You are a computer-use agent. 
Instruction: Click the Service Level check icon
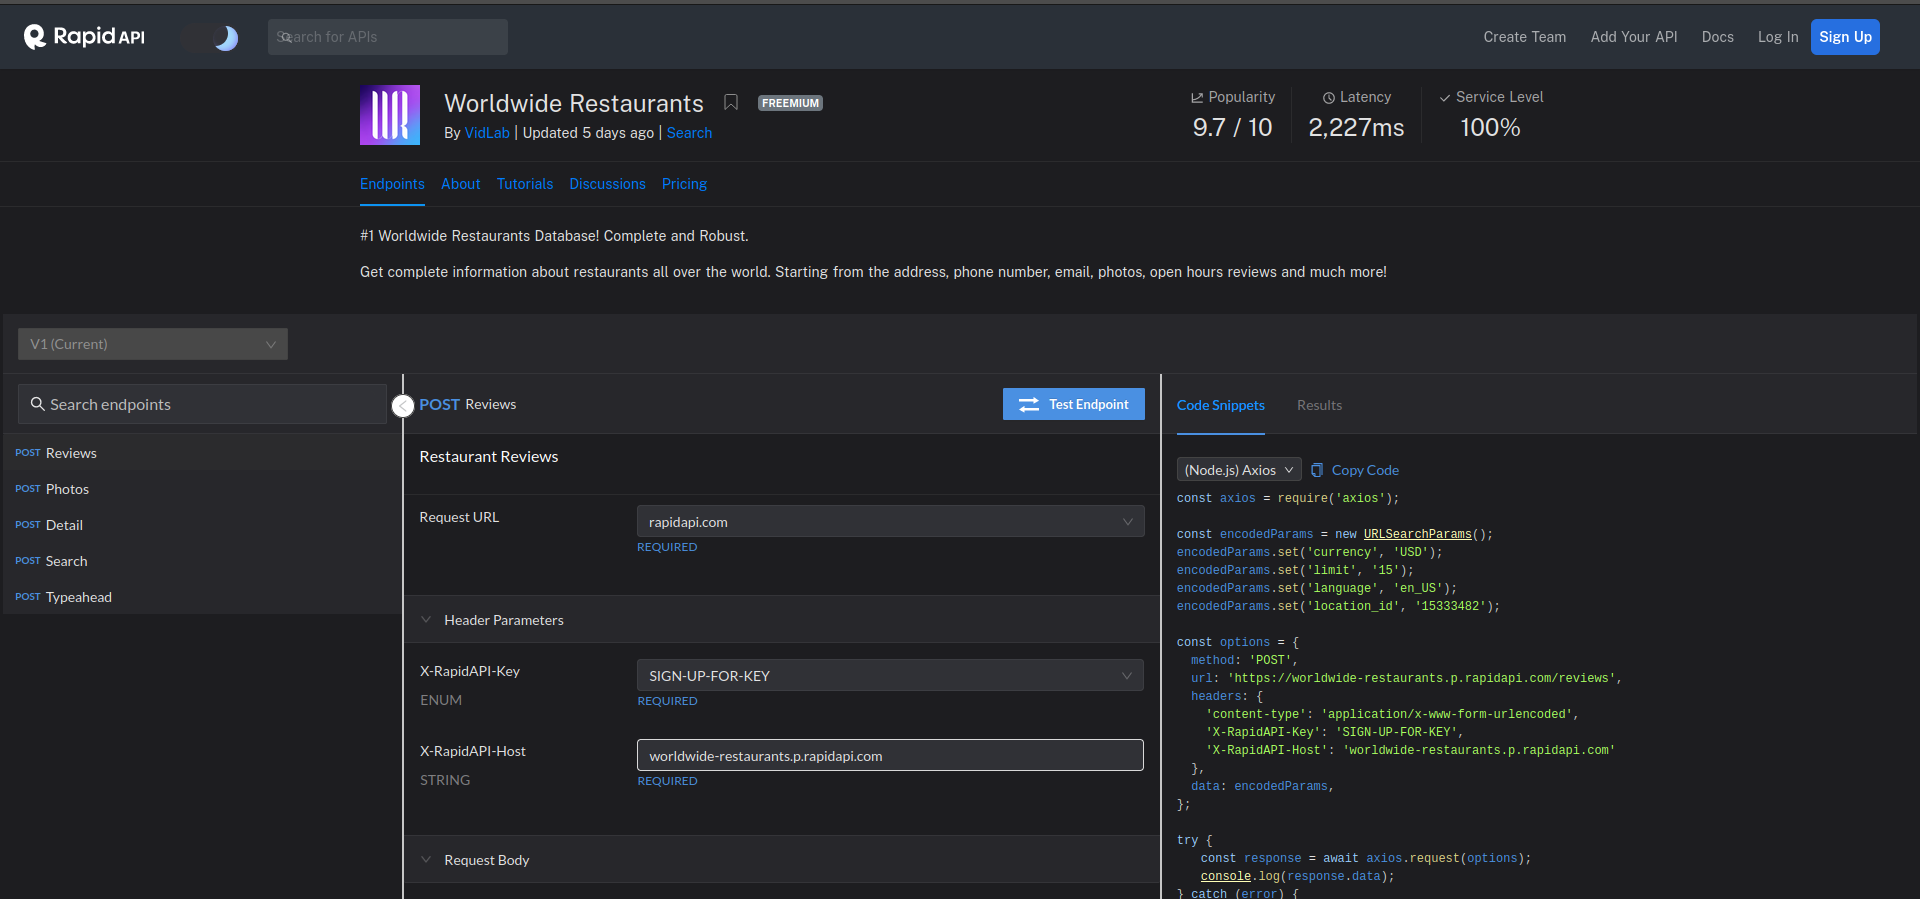[1445, 98]
